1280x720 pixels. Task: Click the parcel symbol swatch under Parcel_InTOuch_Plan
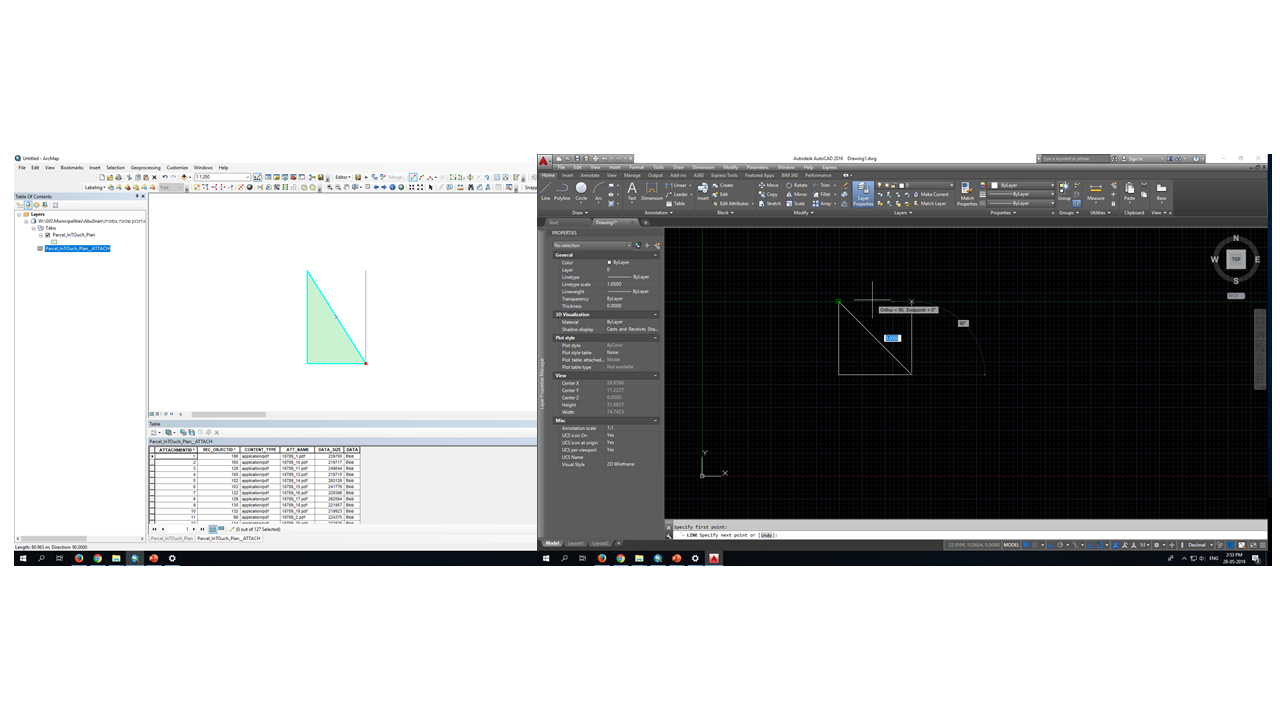55,241
